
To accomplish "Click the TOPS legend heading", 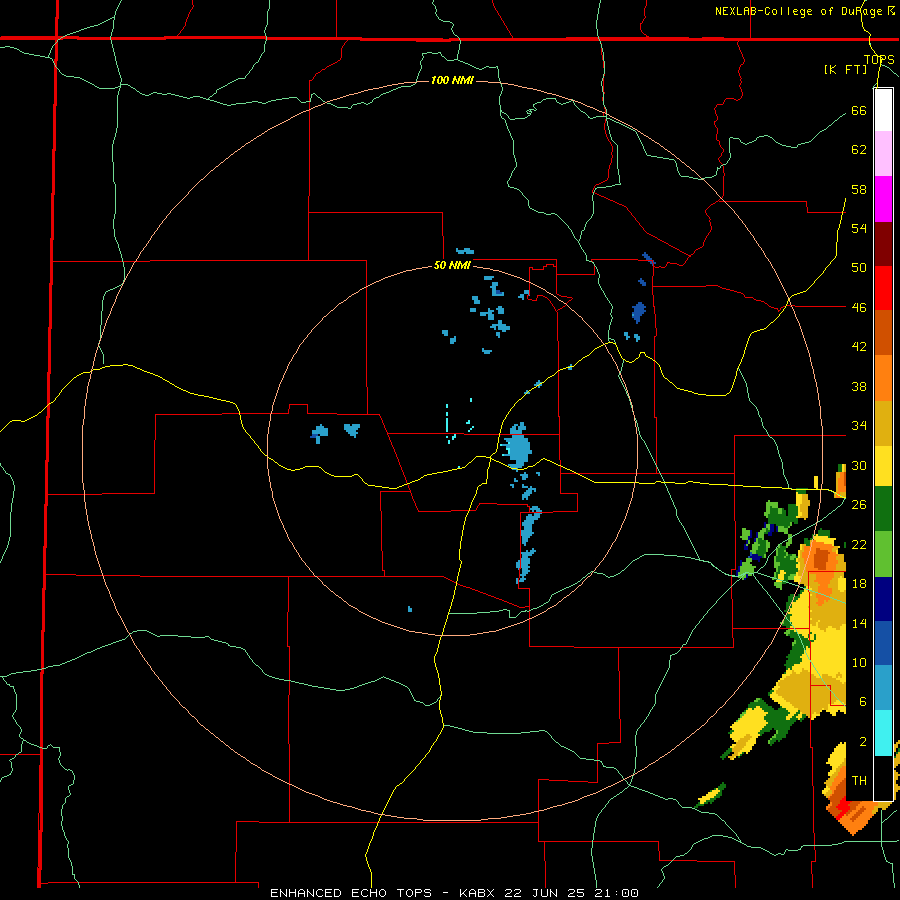I will click(879, 60).
